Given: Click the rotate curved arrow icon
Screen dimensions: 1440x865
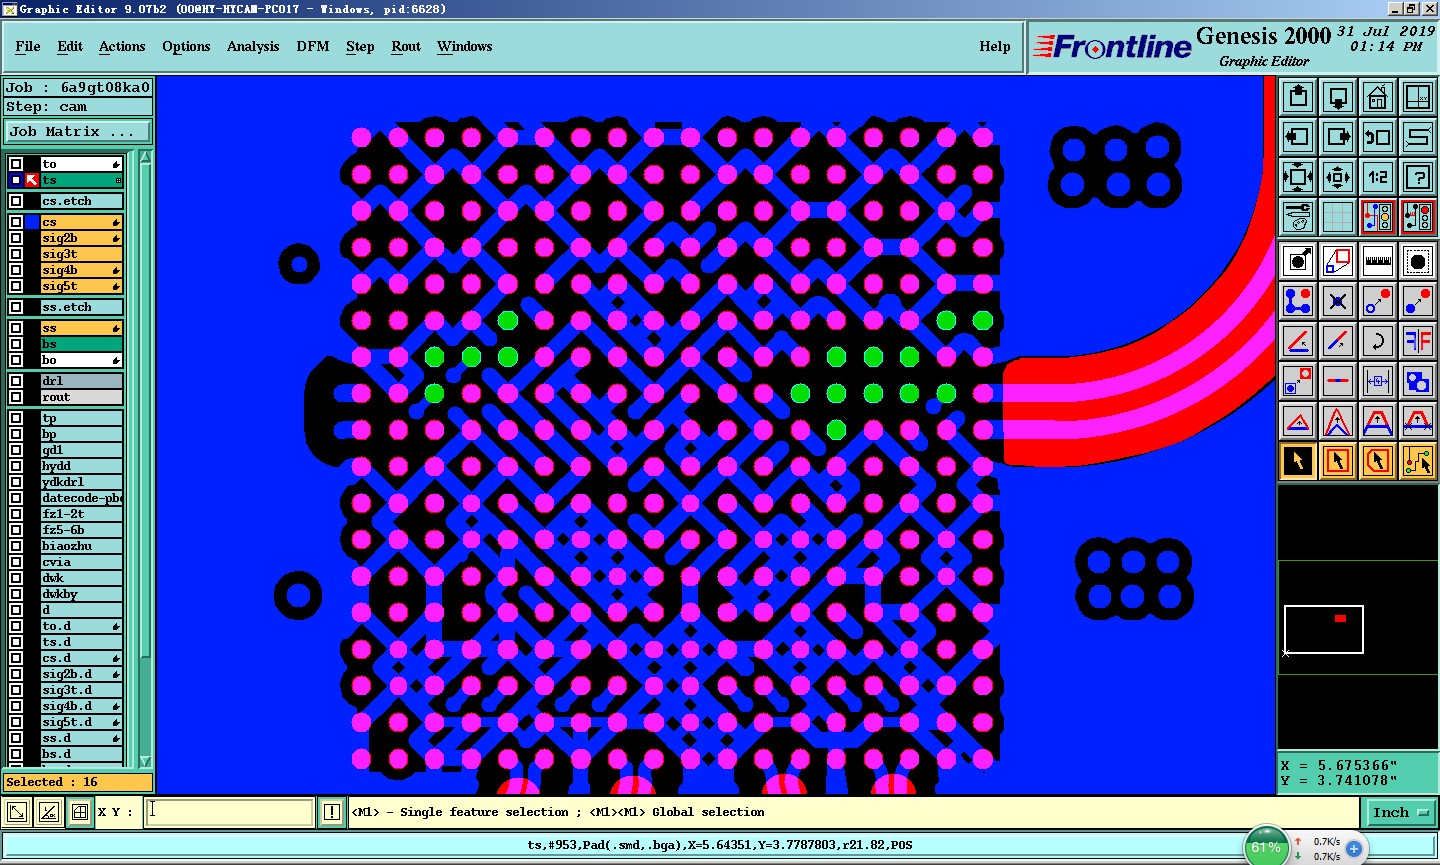Looking at the screenshot, I should point(1378,341).
